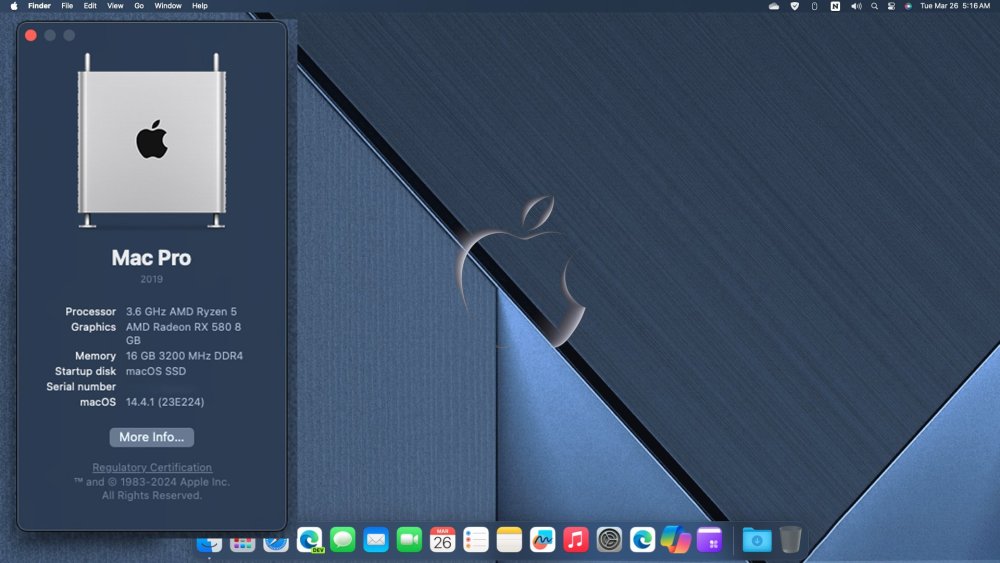The width and height of the screenshot is (1000, 563).
Task: Click the AMD Radeon RX 580 graphics value
Action: click(x=184, y=333)
